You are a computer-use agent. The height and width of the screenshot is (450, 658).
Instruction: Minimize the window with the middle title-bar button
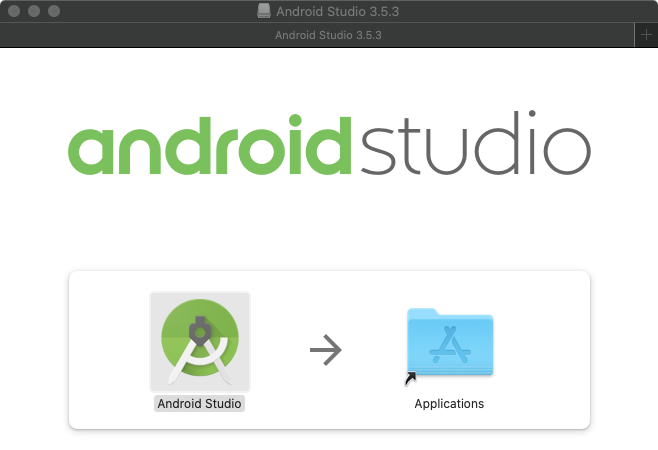coord(34,11)
